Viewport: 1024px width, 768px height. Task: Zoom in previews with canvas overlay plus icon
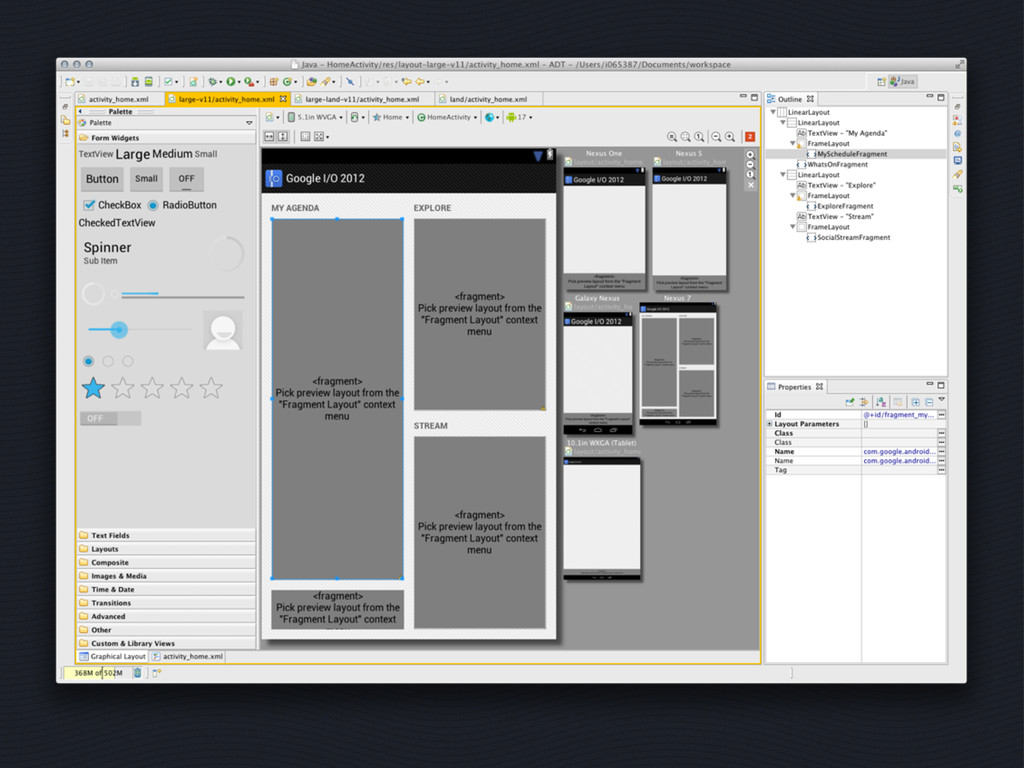click(750, 155)
